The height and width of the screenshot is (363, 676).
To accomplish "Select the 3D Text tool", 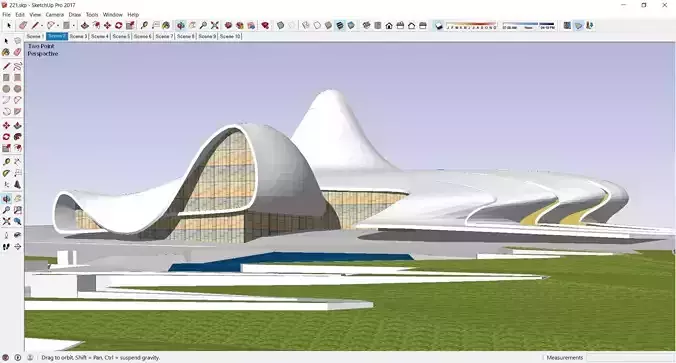I will [x=17, y=185].
